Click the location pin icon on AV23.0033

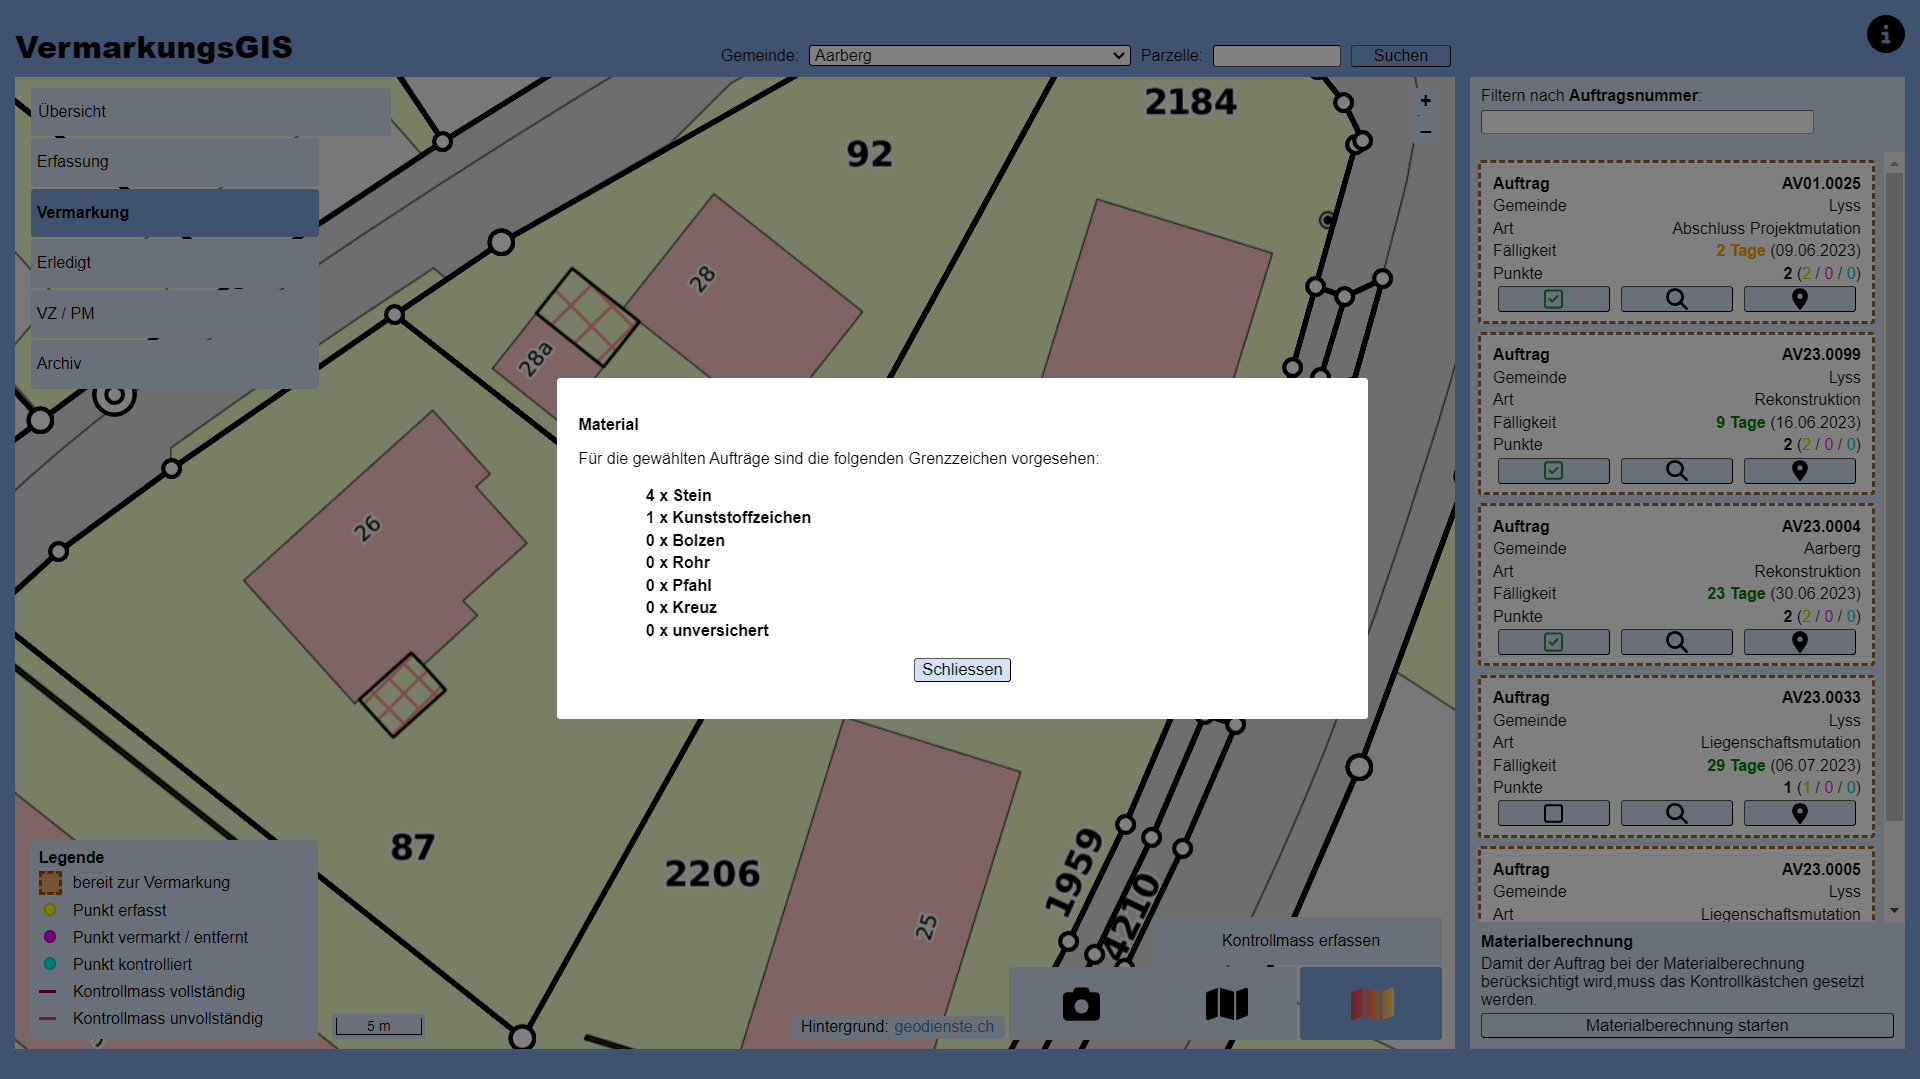click(1799, 812)
